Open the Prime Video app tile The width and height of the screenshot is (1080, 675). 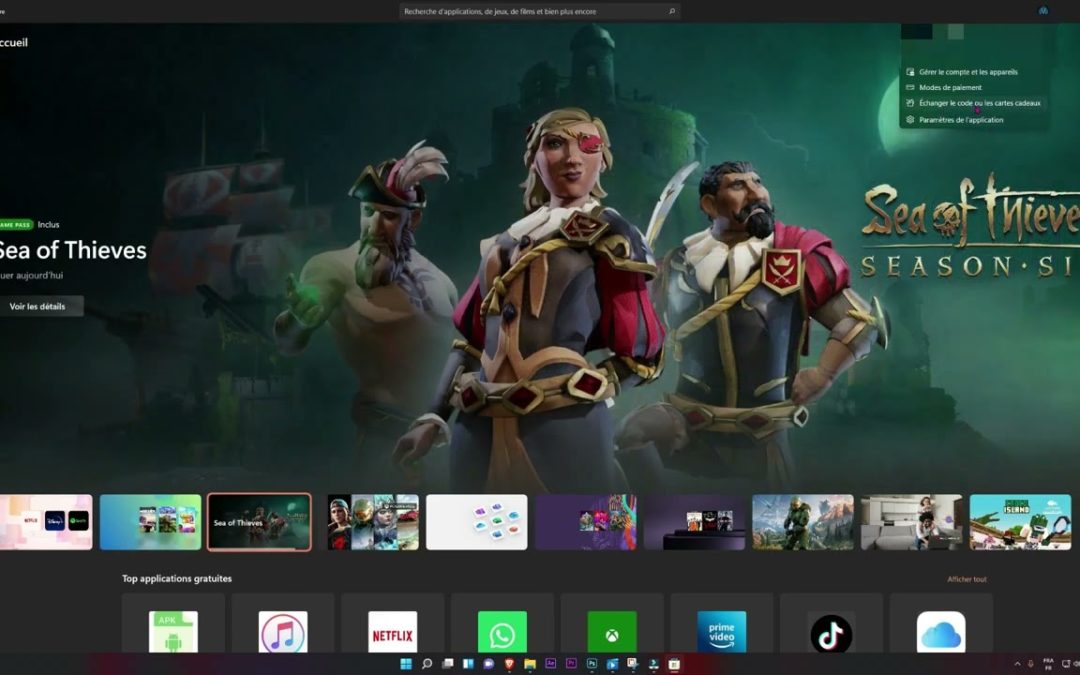[721, 623]
